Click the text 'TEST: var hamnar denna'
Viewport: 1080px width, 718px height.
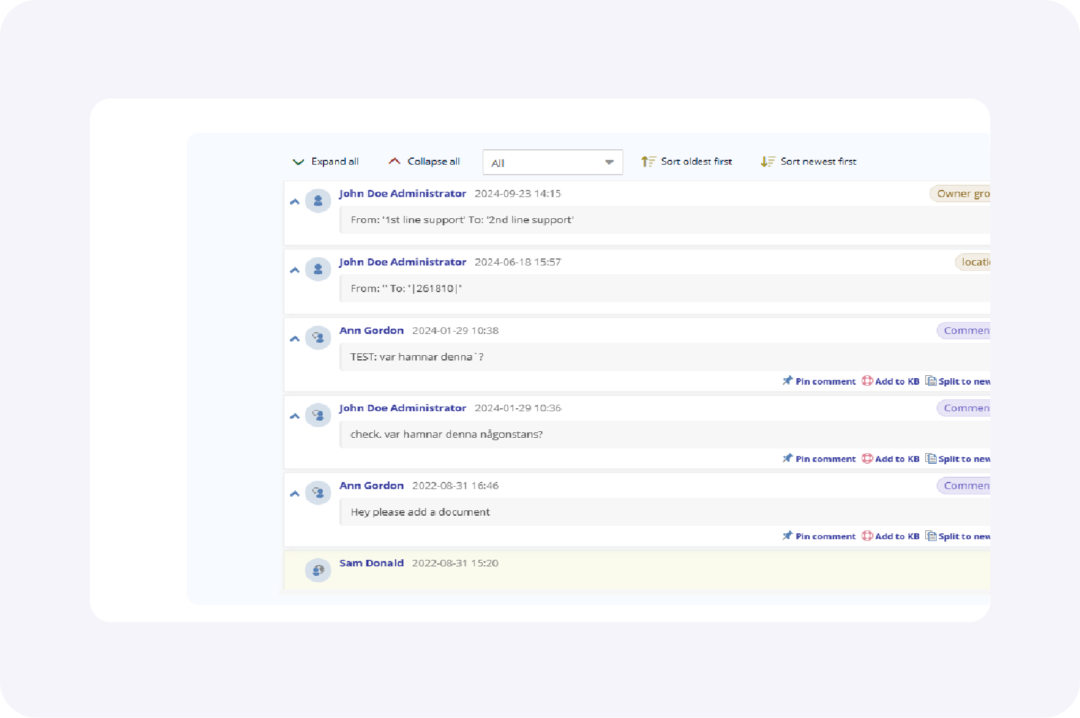[x=417, y=357]
